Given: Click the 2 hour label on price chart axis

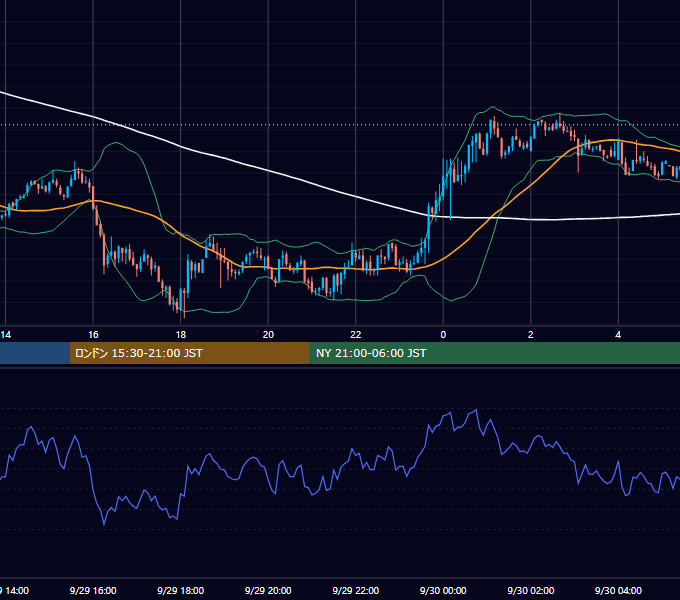Looking at the screenshot, I should pos(531,335).
